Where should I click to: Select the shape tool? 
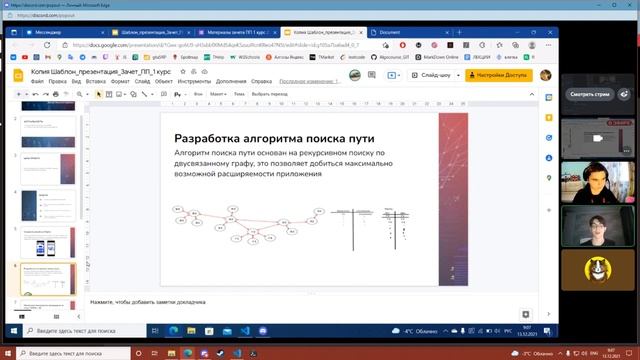click(133, 94)
